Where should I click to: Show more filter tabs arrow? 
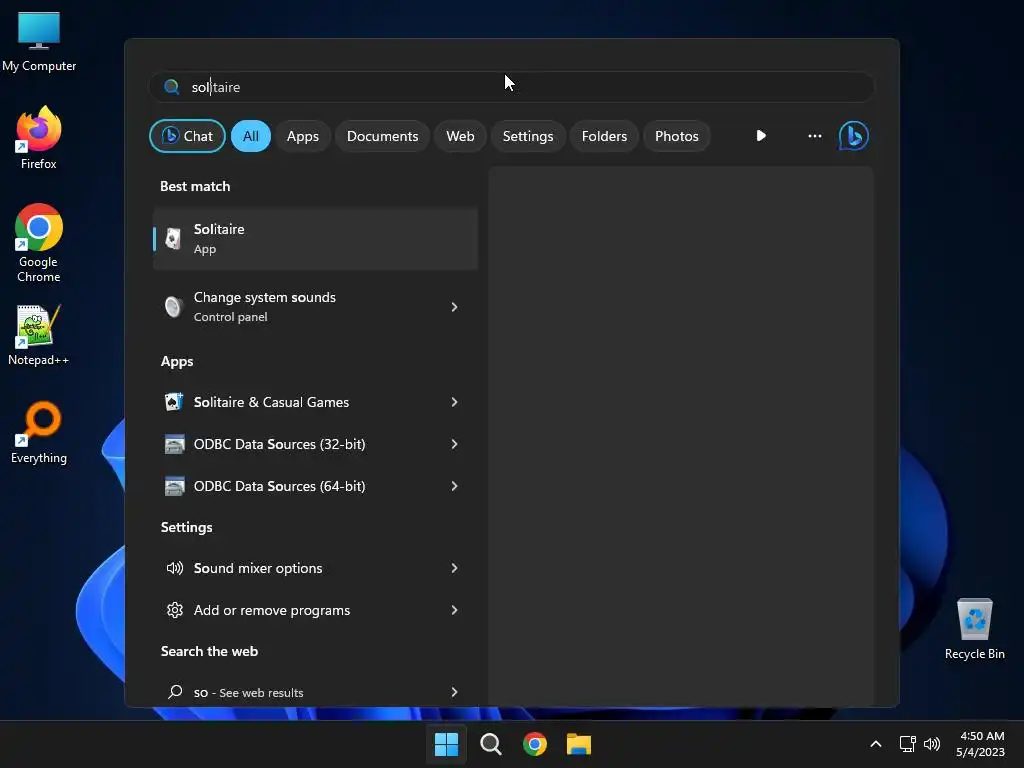pyautogui.click(x=761, y=136)
